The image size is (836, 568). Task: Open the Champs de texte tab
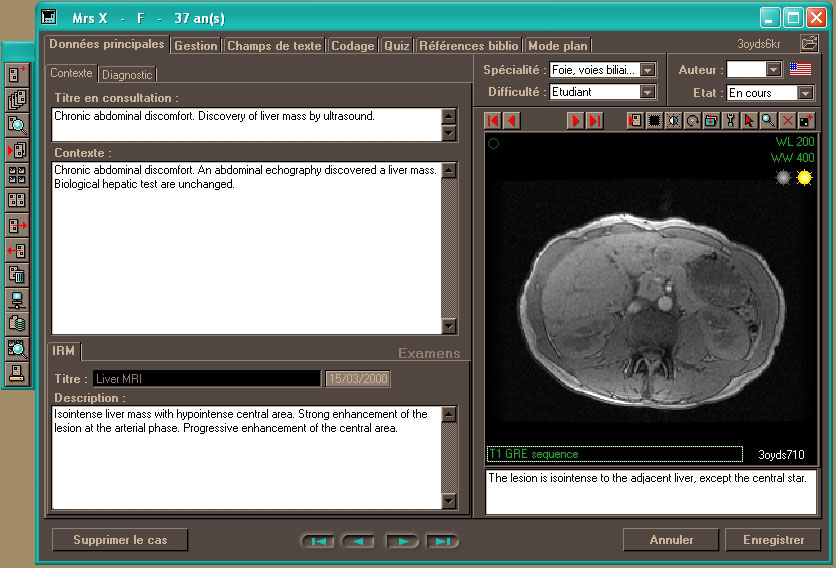tap(274, 46)
